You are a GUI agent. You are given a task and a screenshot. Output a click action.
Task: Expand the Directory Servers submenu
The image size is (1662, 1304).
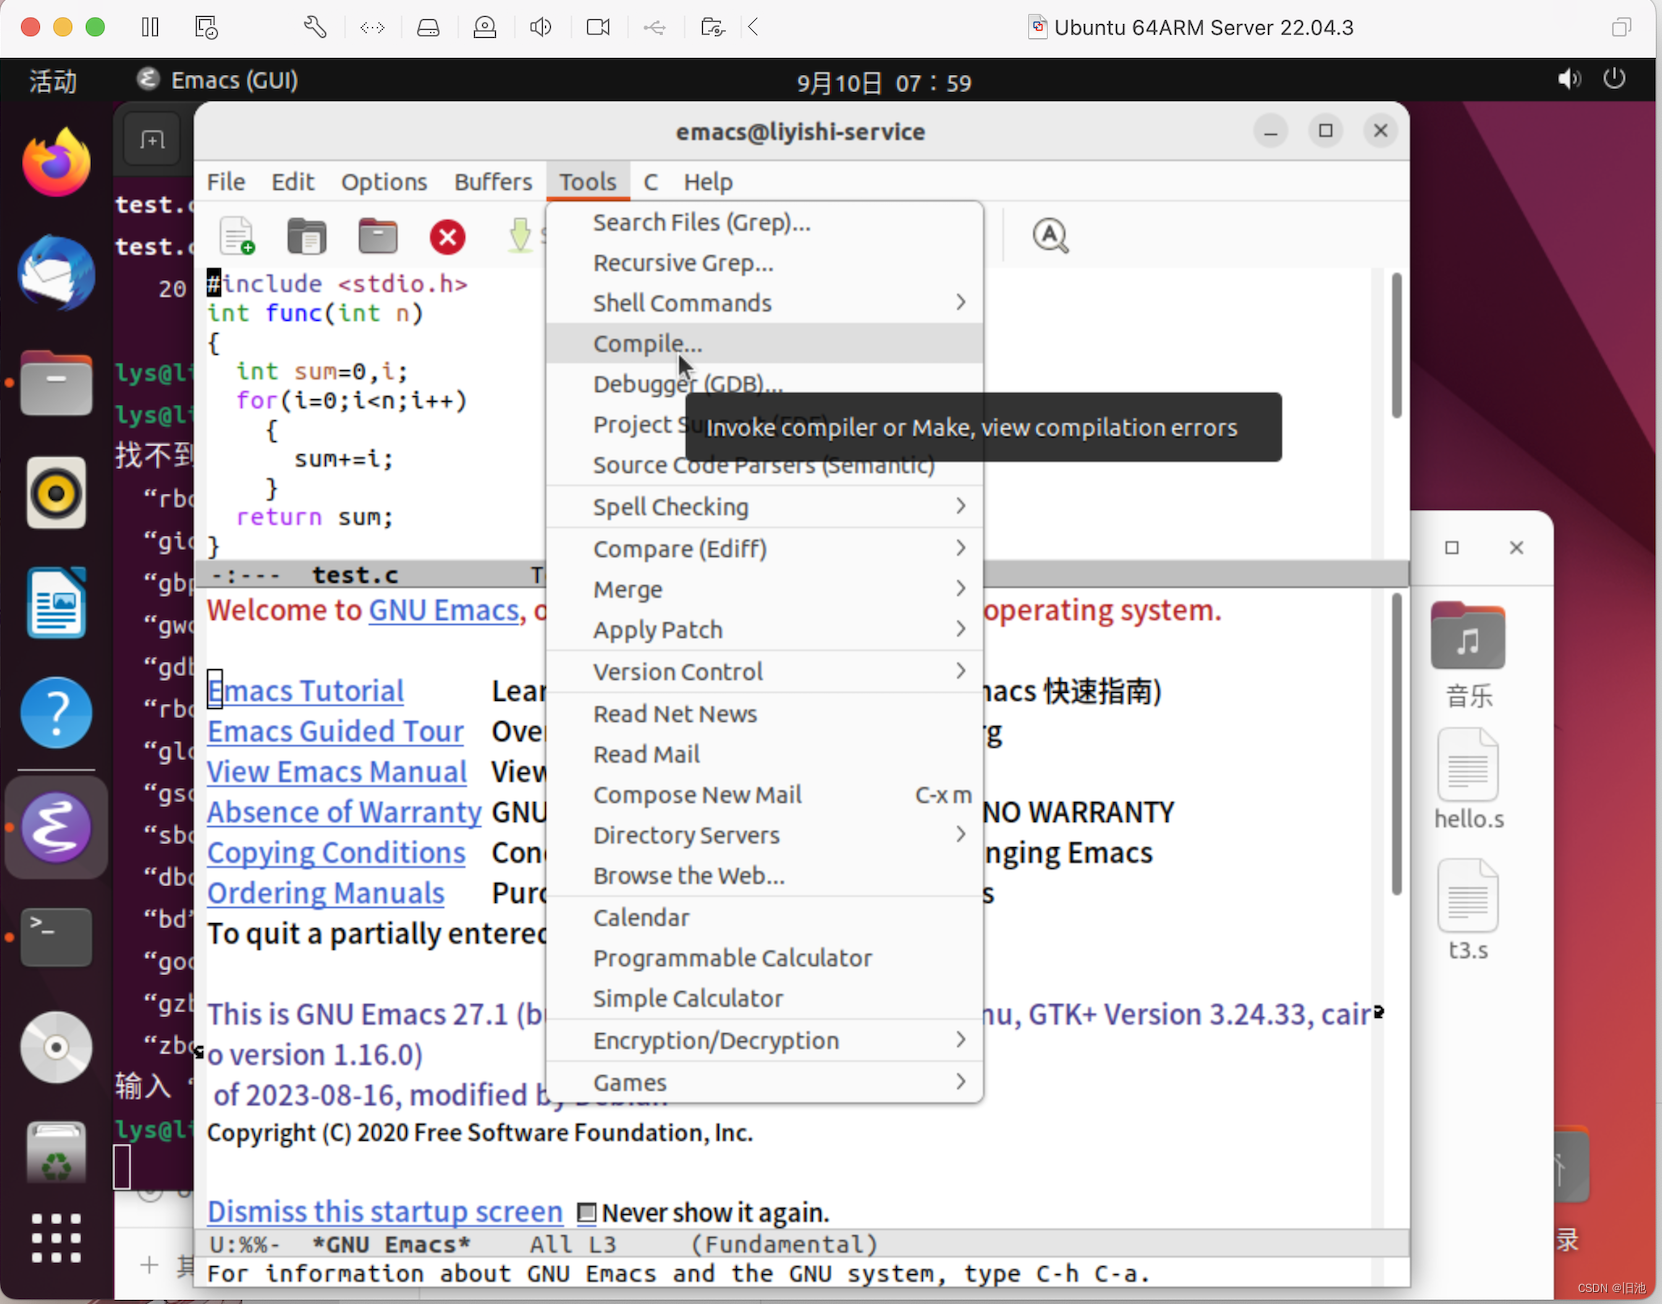[765, 835]
